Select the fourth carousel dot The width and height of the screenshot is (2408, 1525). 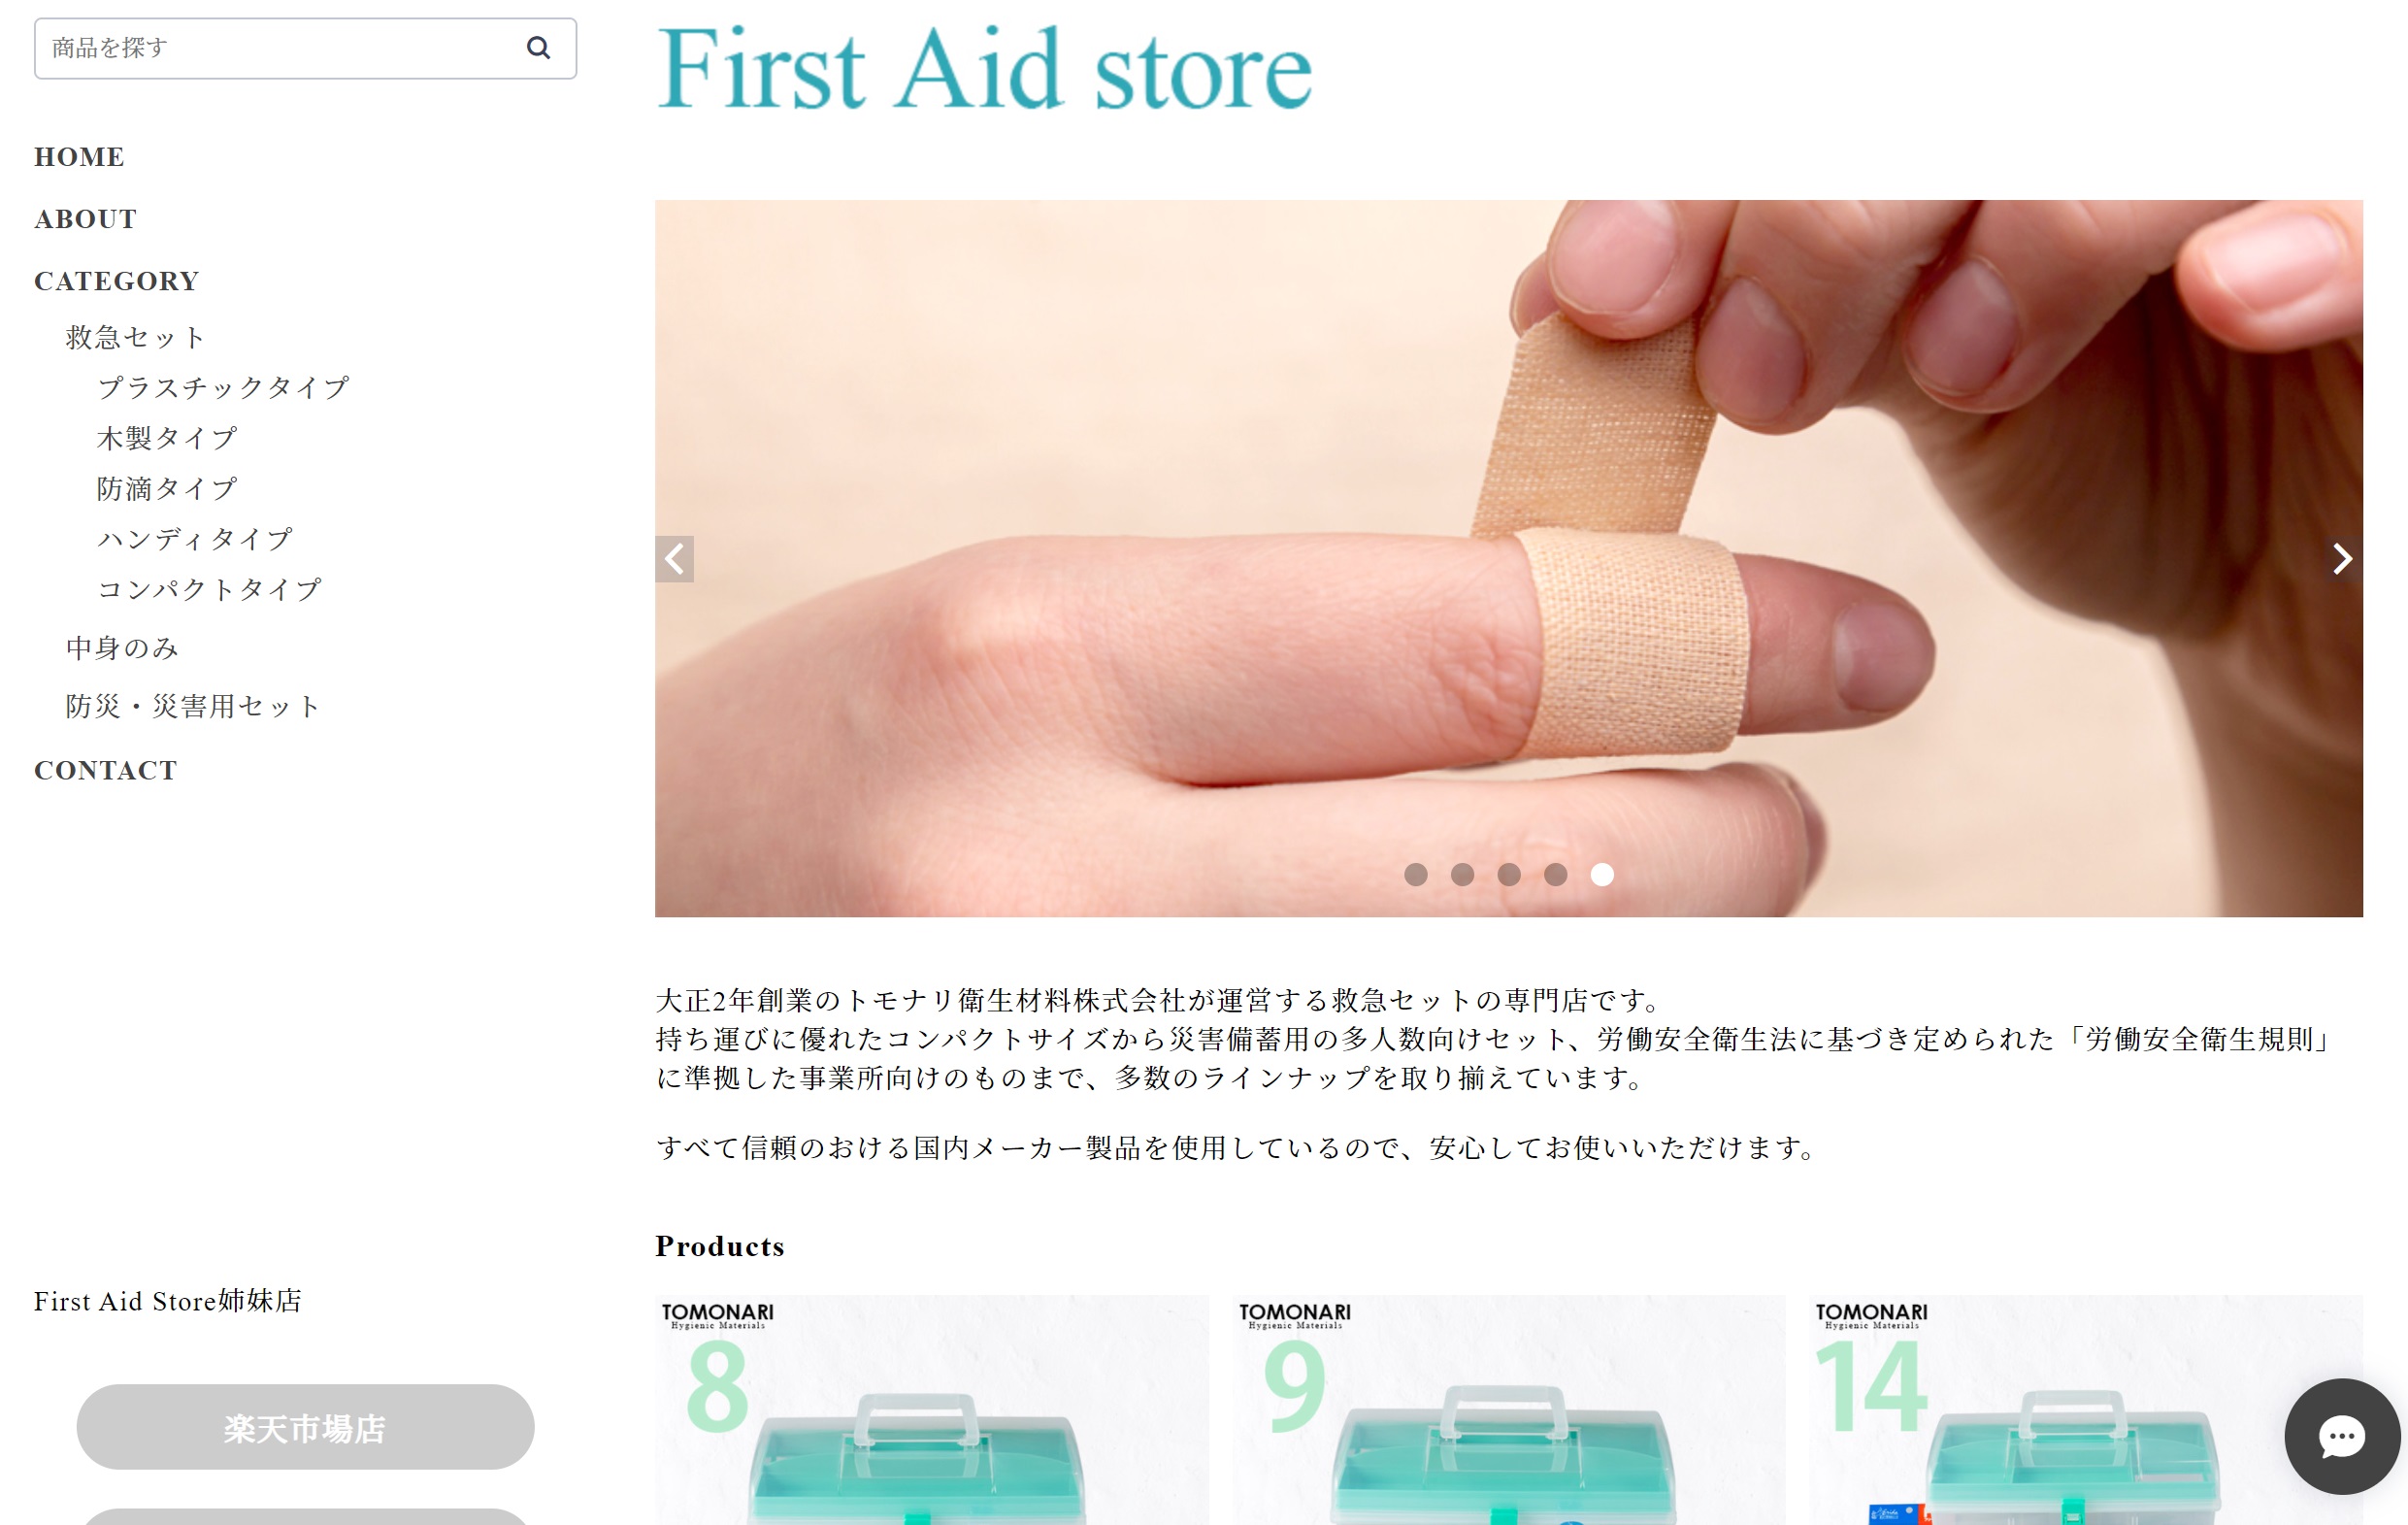click(1555, 875)
